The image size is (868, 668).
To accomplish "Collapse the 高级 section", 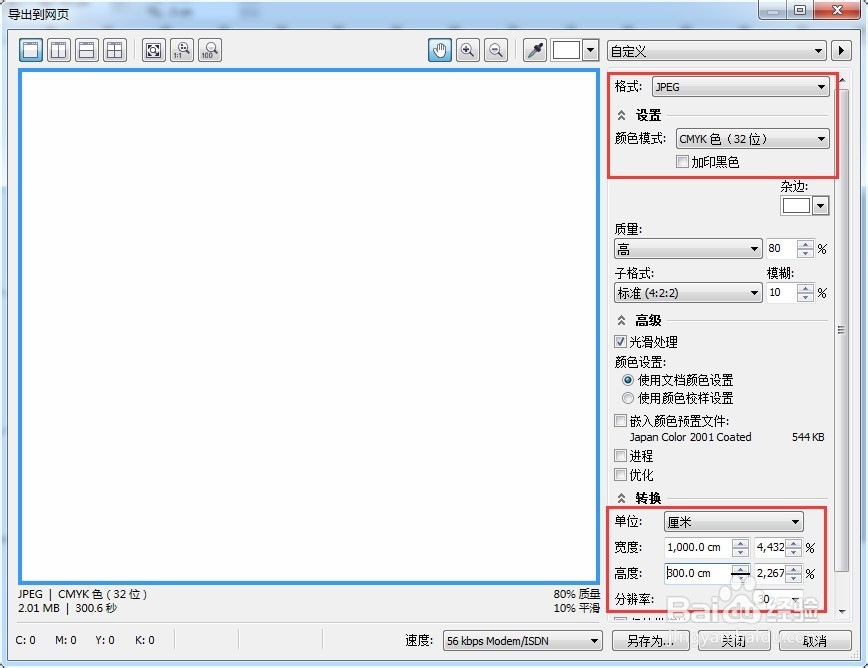I will click(622, 320).
